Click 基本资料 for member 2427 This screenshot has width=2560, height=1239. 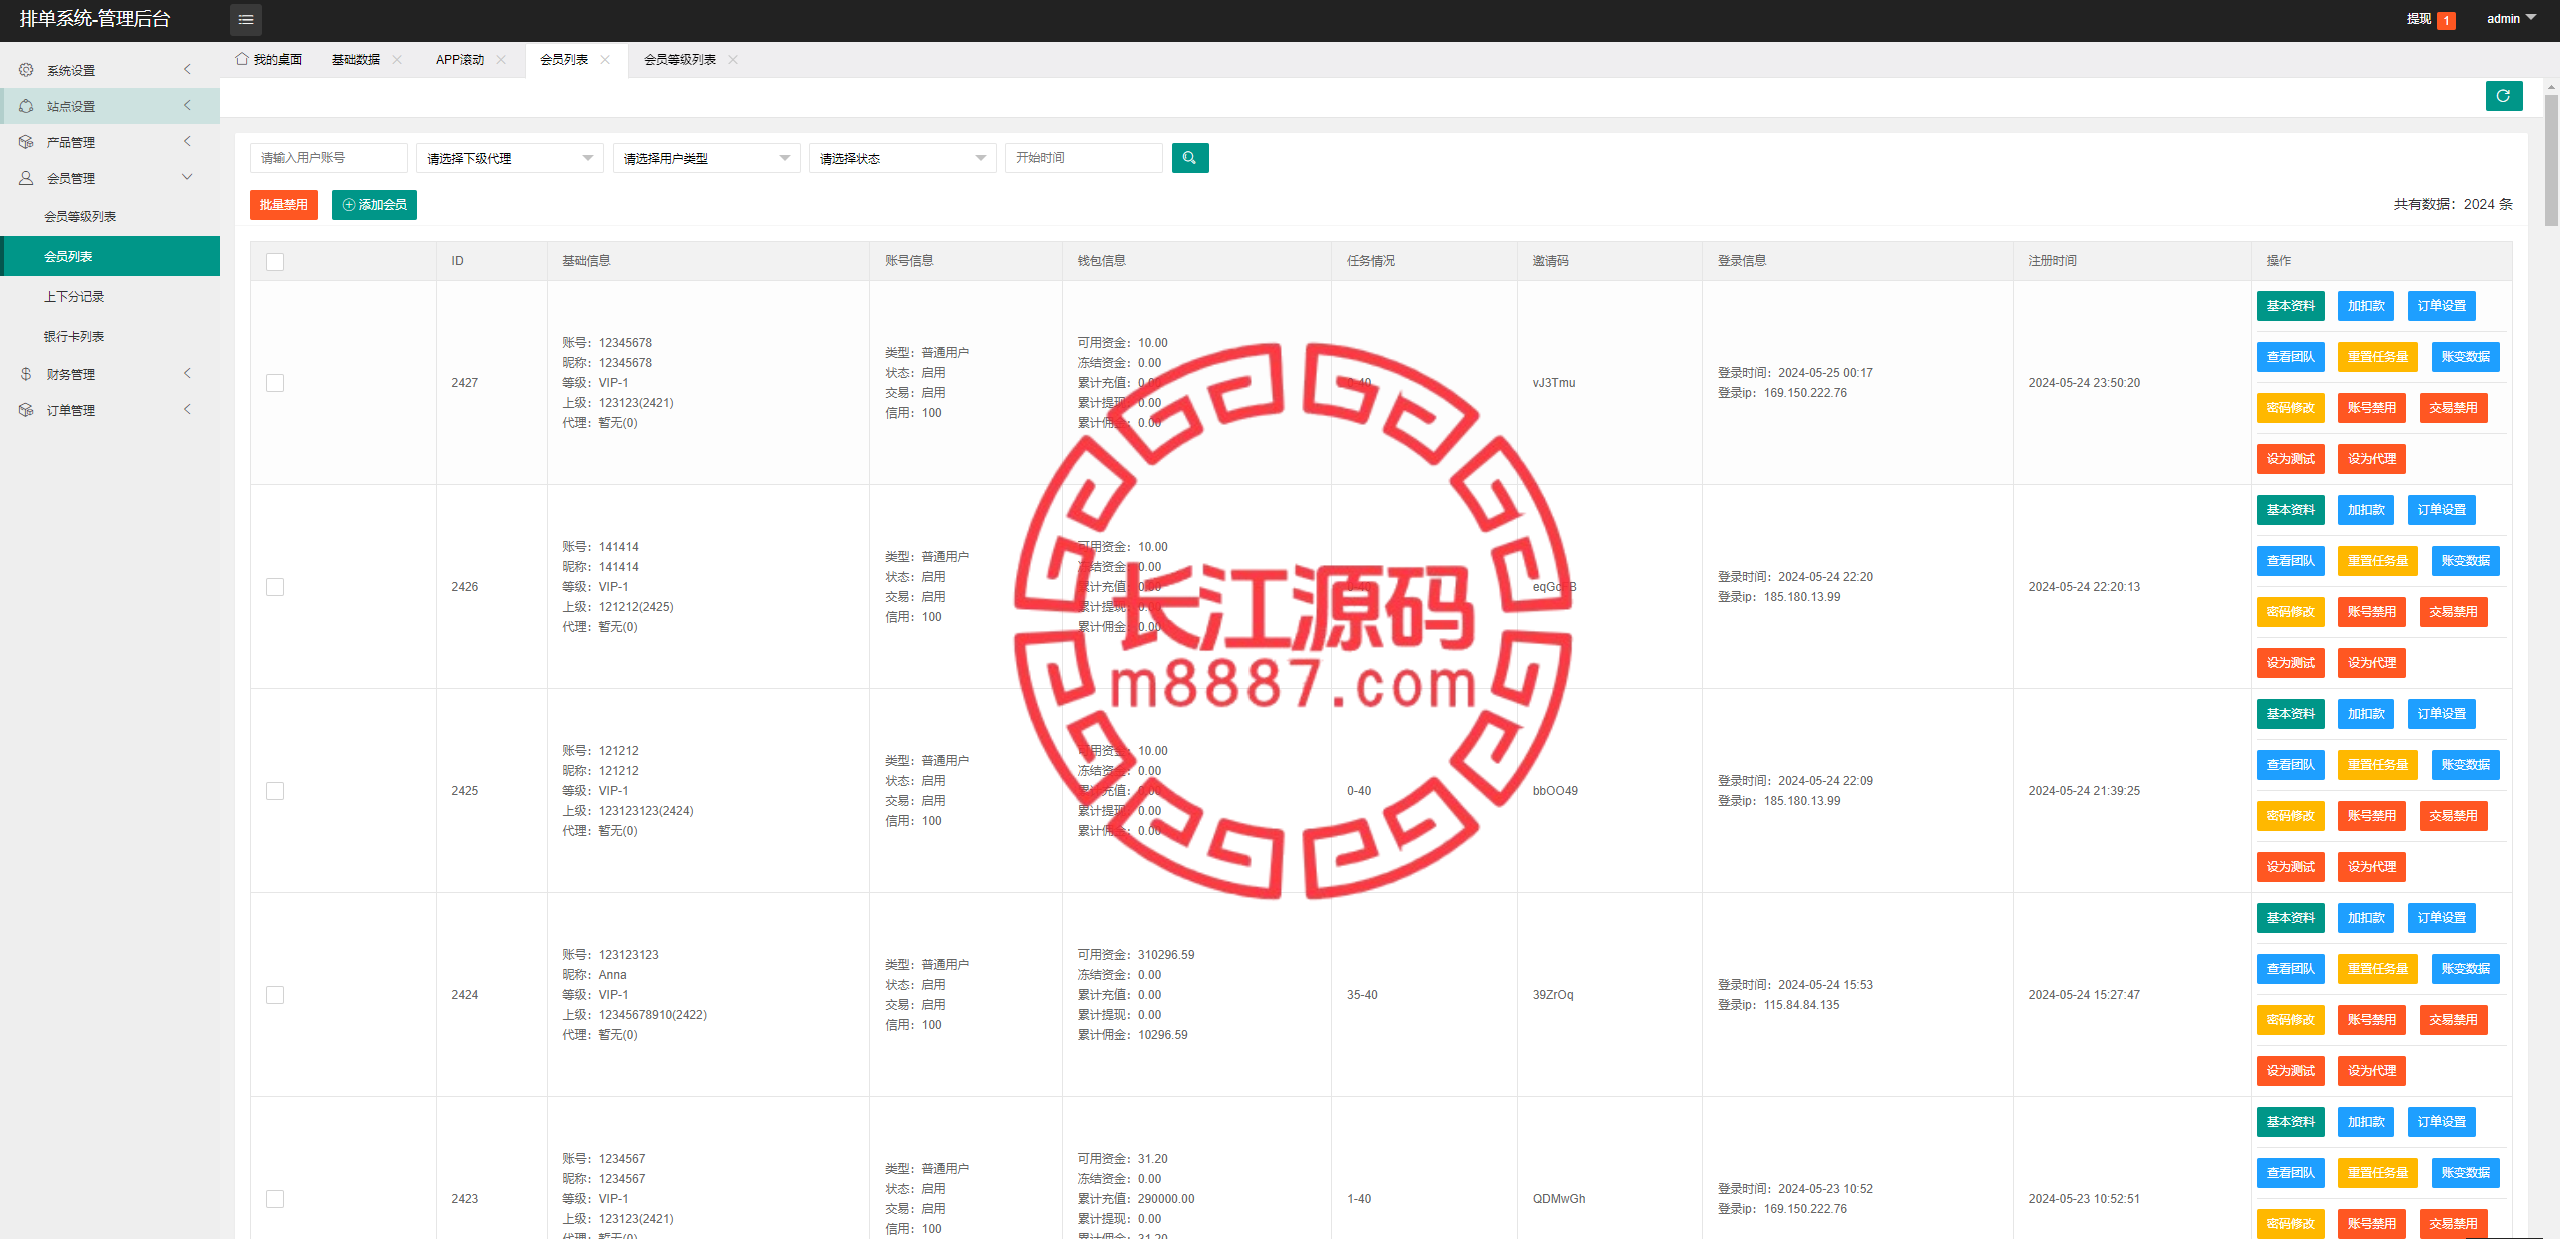[x=2291, y=306]
